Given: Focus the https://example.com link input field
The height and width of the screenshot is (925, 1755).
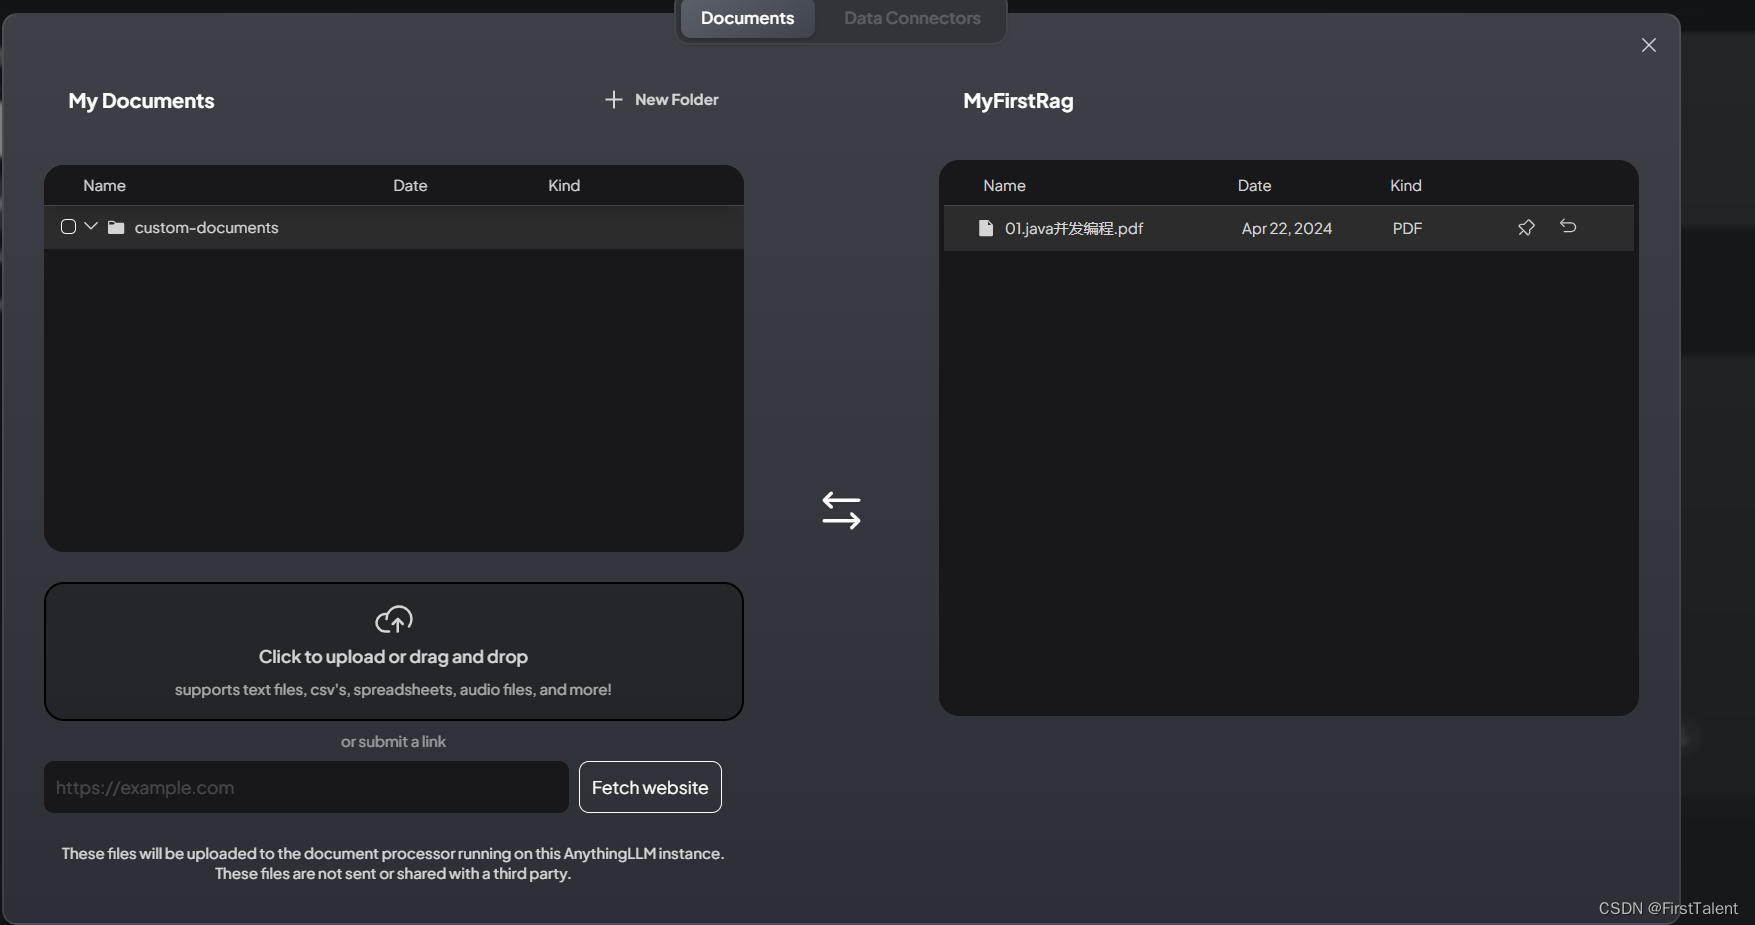Looking at the screenshot, I should 306,787.
